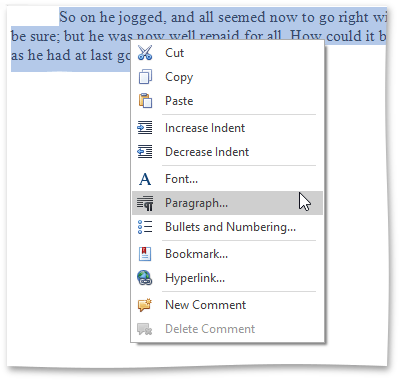Choose the Hyperlink... menu entry
The image size is (402, 383).
coord(227,278)
